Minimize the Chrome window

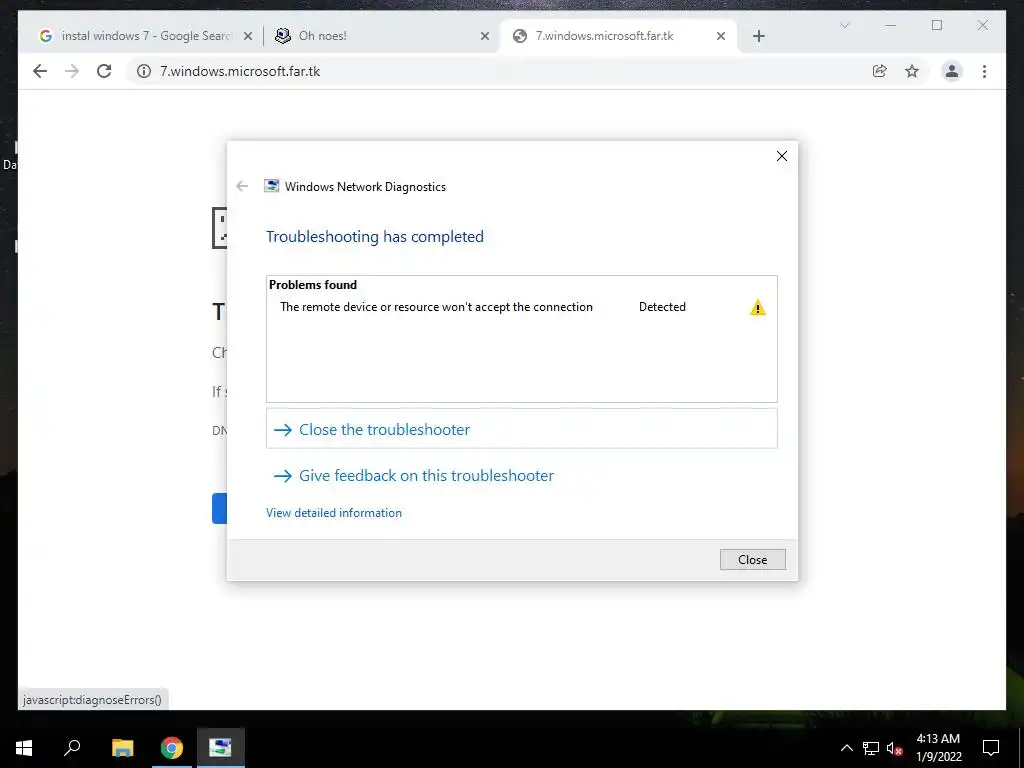[x=891, y=25]
